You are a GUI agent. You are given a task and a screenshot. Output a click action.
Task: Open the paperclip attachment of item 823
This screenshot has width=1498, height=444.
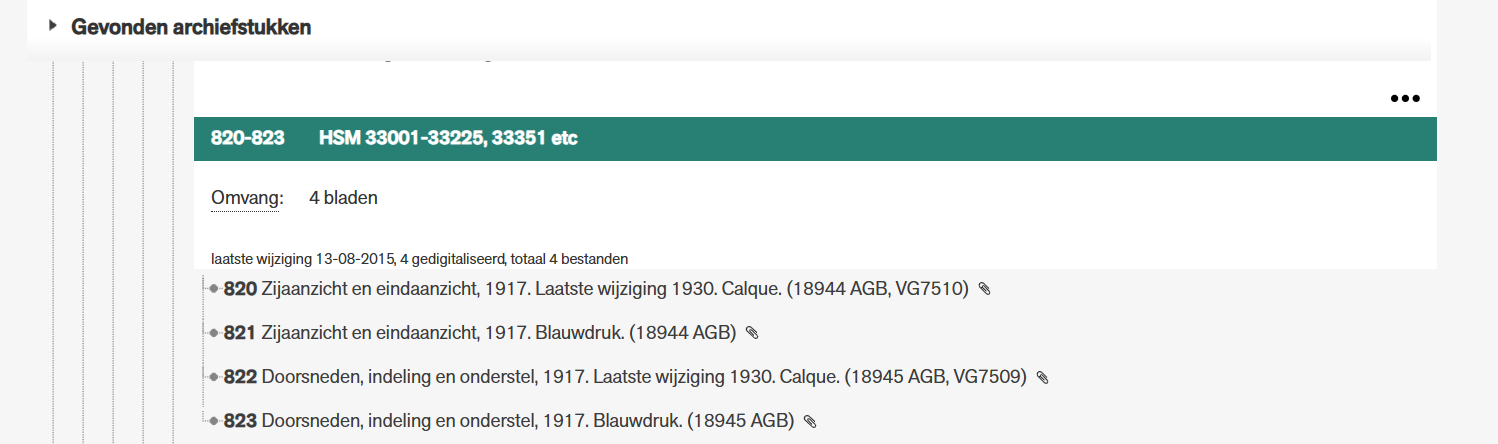click(x=810, y=421)
